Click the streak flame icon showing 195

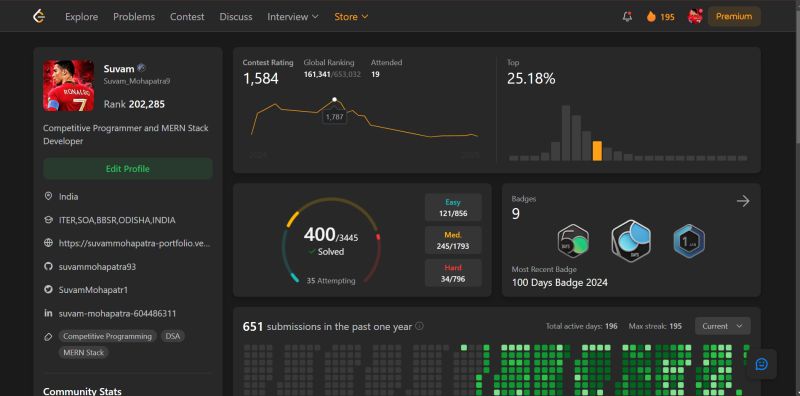(x=651, y=16)
